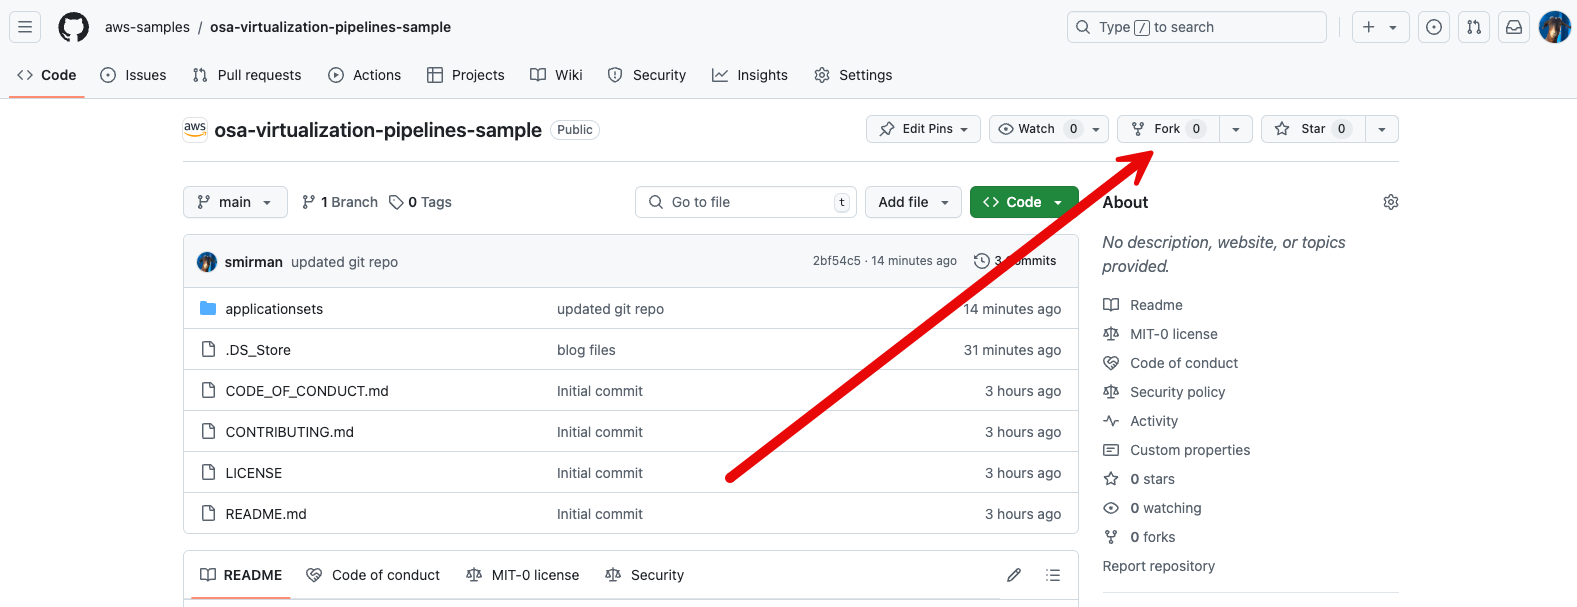Viewport: 1577px width, 607px height.
Task: Click the star icon next to 0 stars
Action: [1111, 479]
